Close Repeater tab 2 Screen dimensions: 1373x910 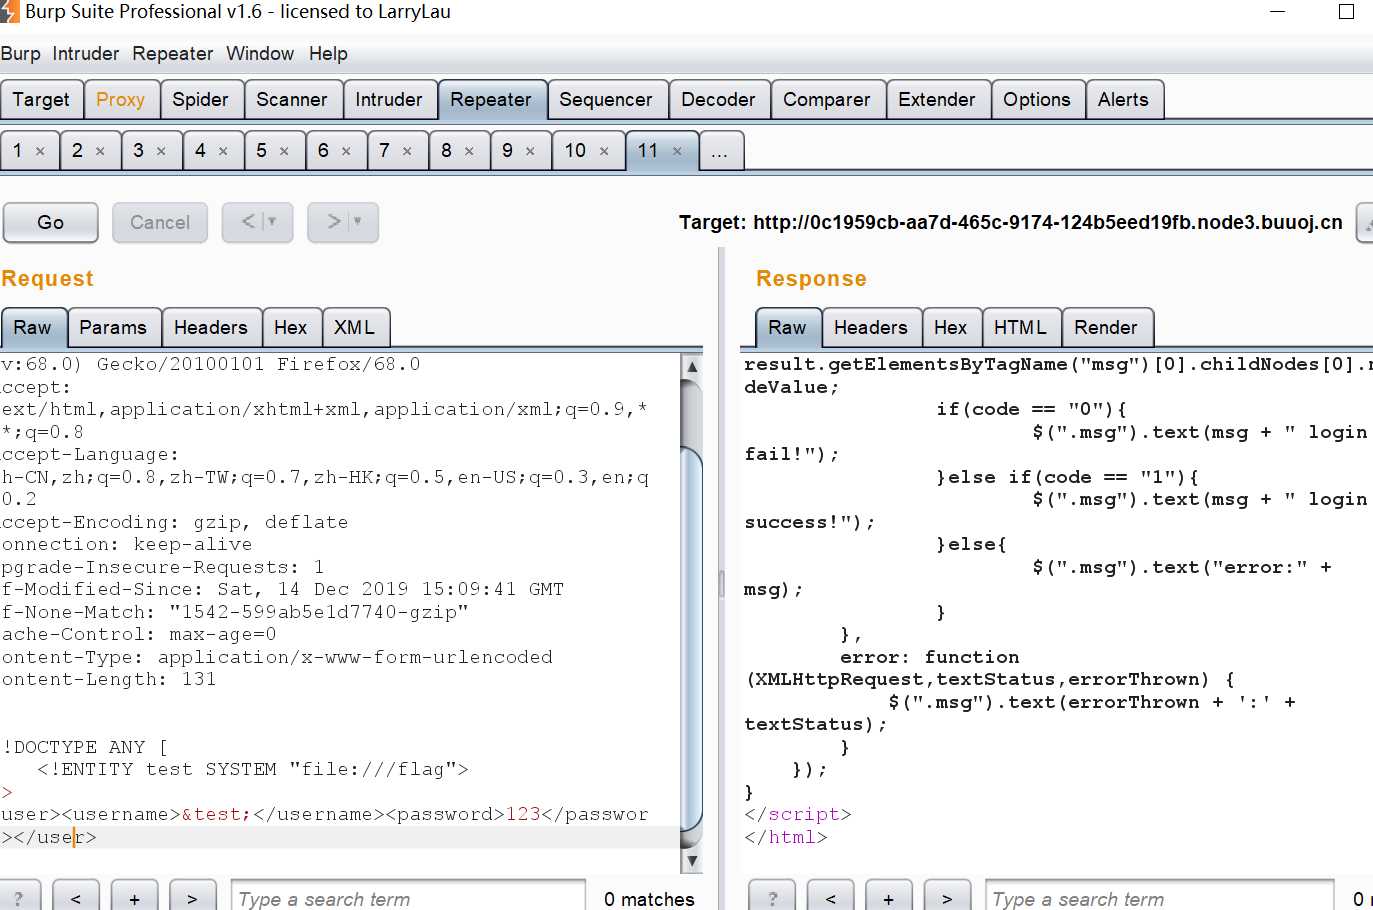pyautogui.click(x=100, y=152)
